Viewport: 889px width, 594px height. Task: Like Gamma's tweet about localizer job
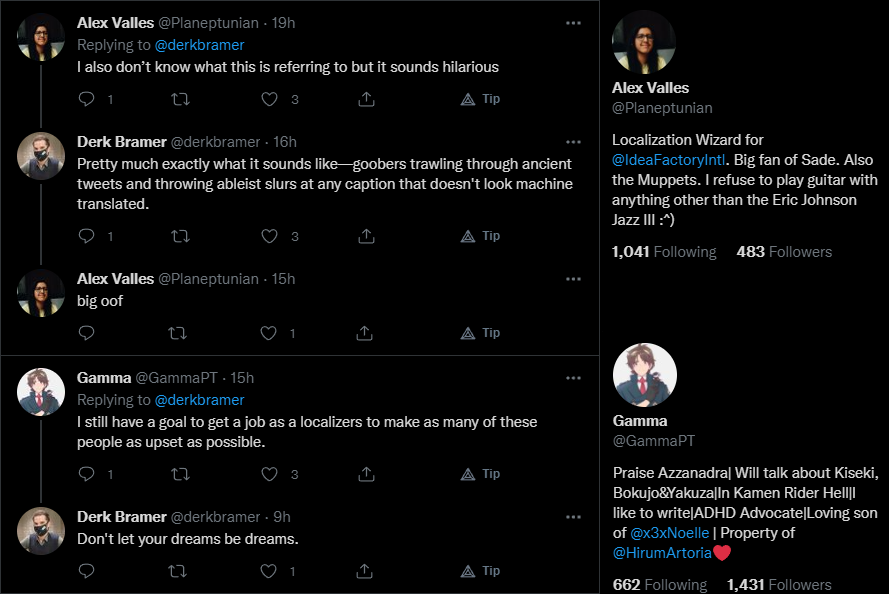[x=269, y=474]
